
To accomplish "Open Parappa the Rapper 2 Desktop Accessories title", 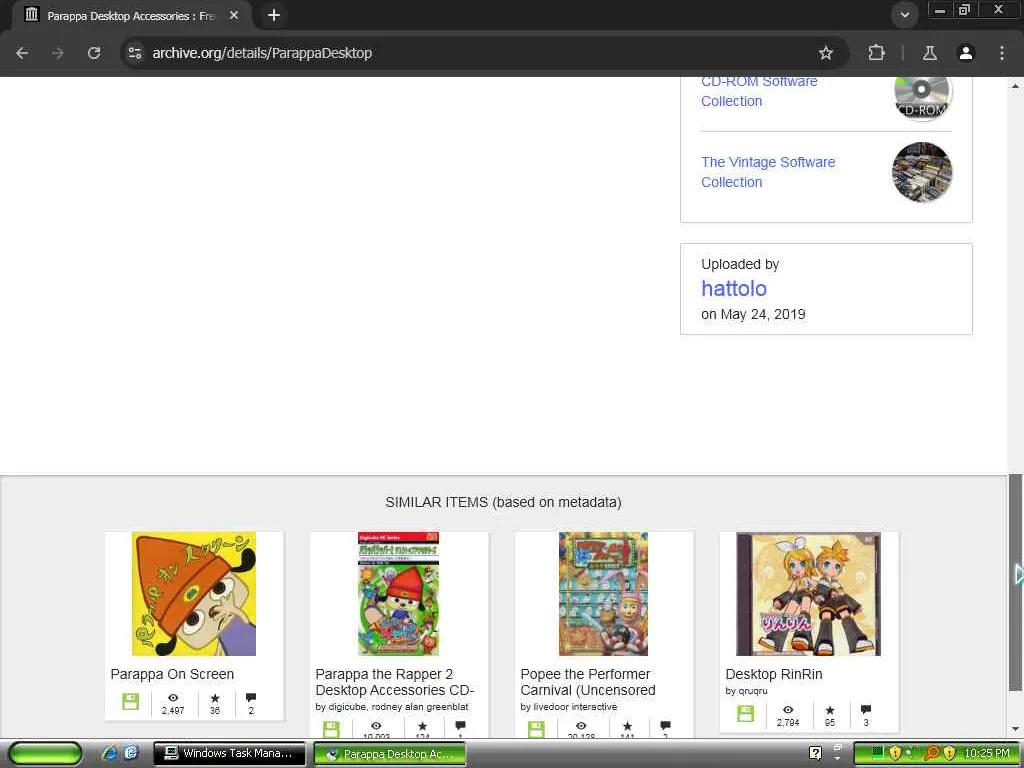I will 394,682.
